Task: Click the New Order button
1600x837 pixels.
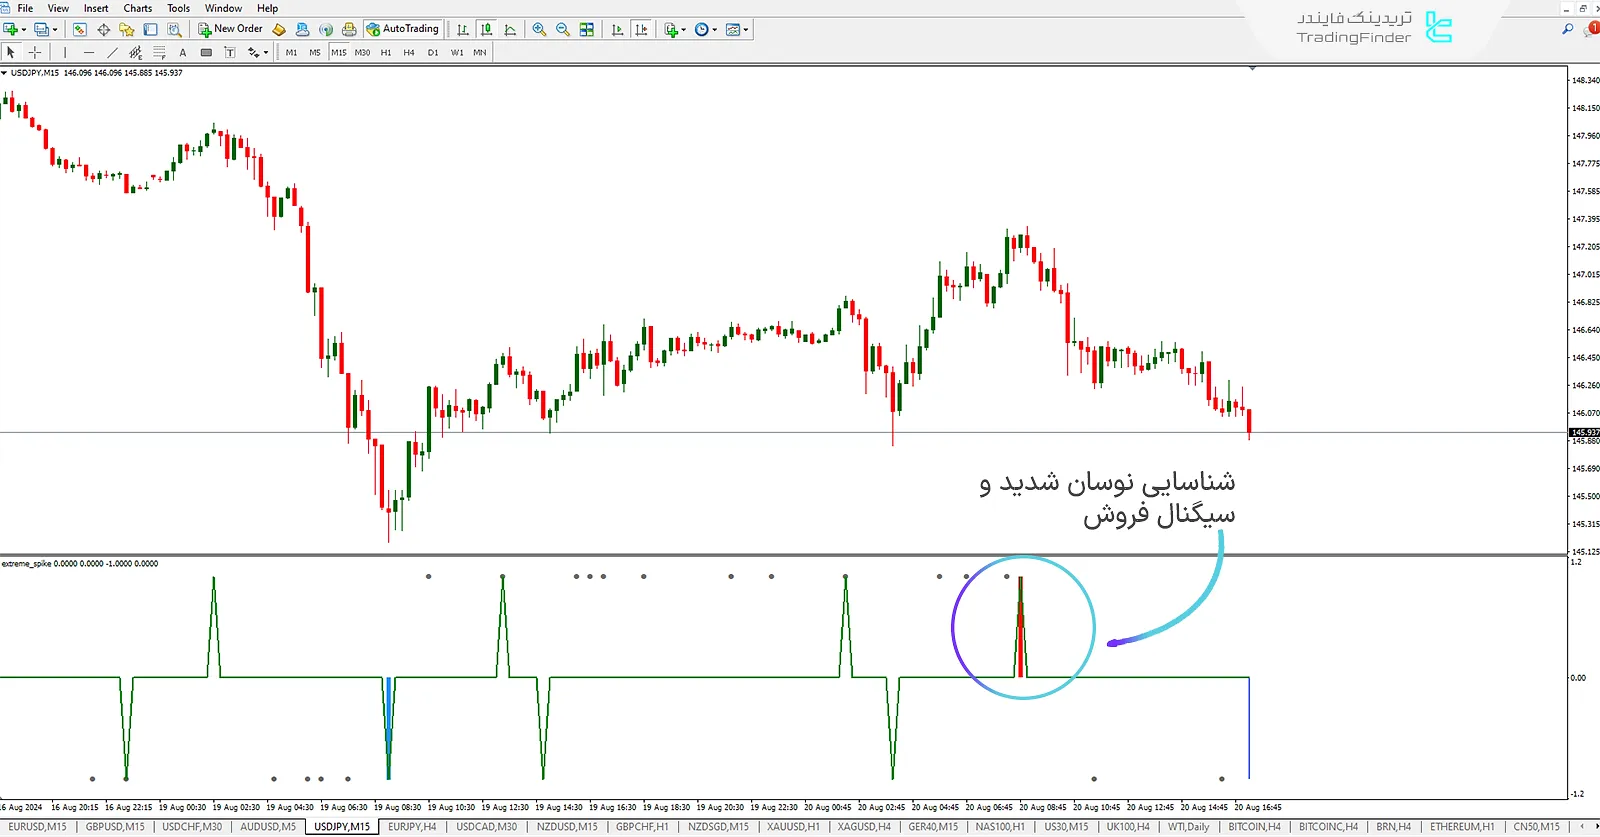Action: 230,29
